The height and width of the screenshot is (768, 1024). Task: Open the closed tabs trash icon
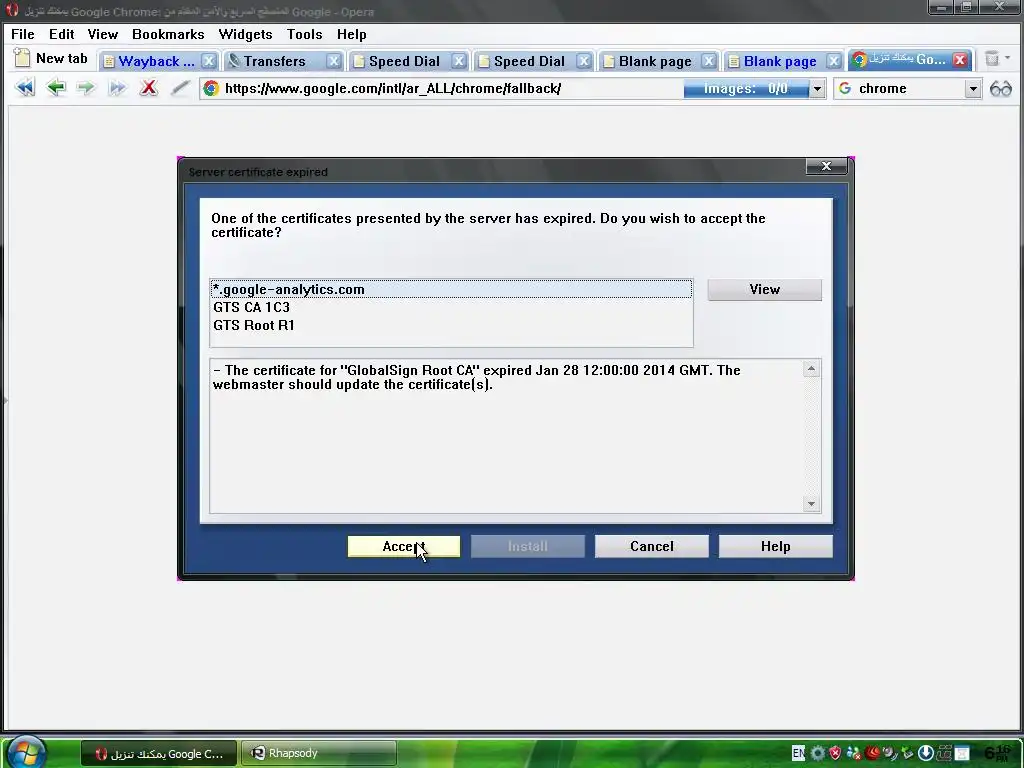(992, 59)
